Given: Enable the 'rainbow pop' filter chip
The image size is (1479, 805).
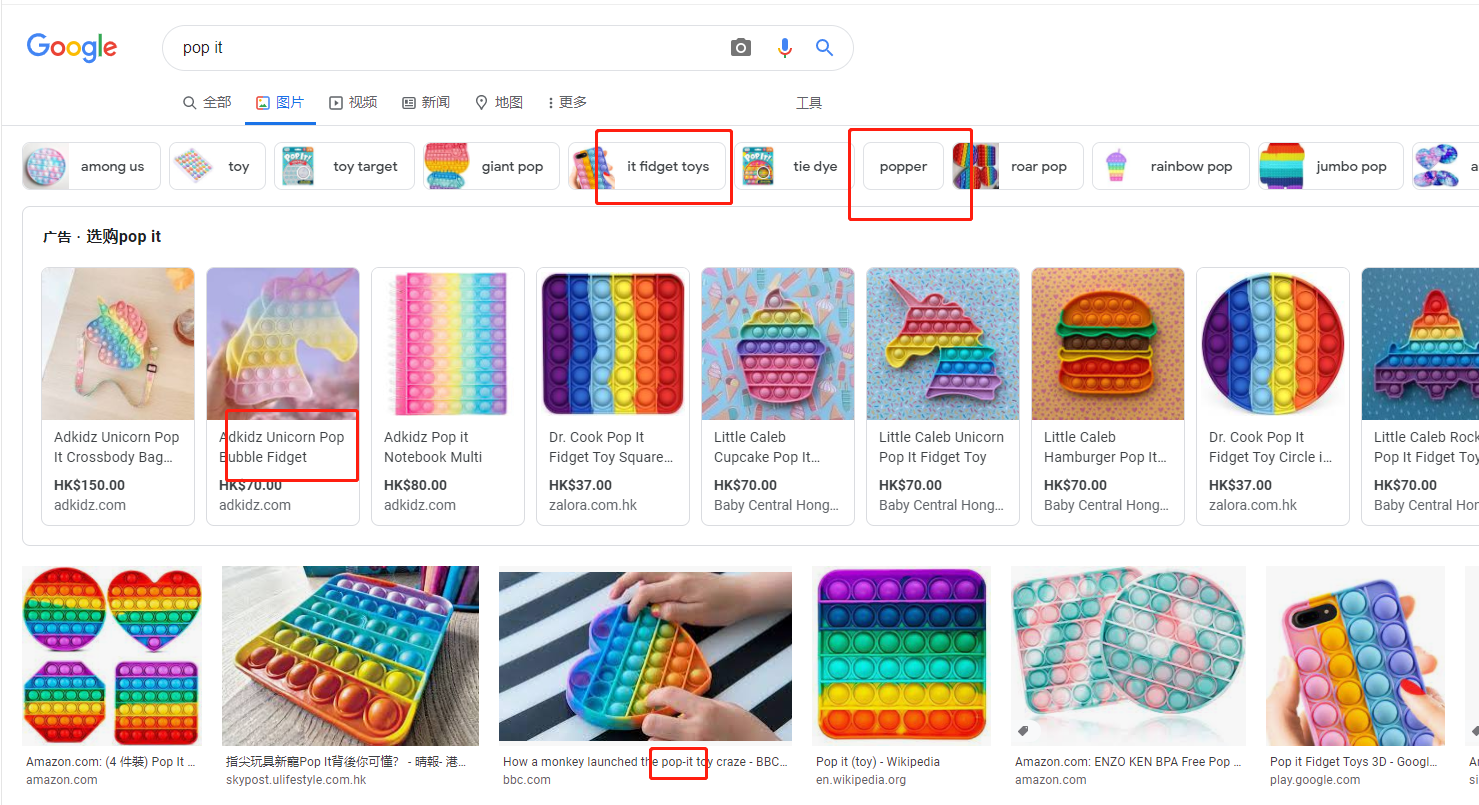Looking at the screenshot, I should coord(1191,166).
